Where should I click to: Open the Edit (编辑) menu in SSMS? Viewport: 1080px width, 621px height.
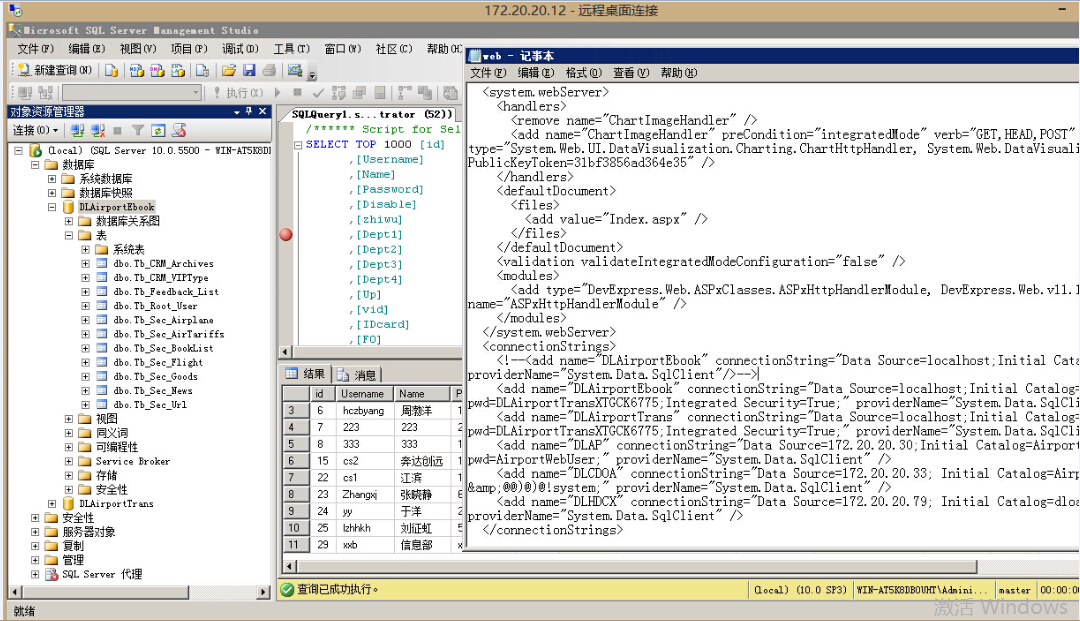[x=87, y=49]
